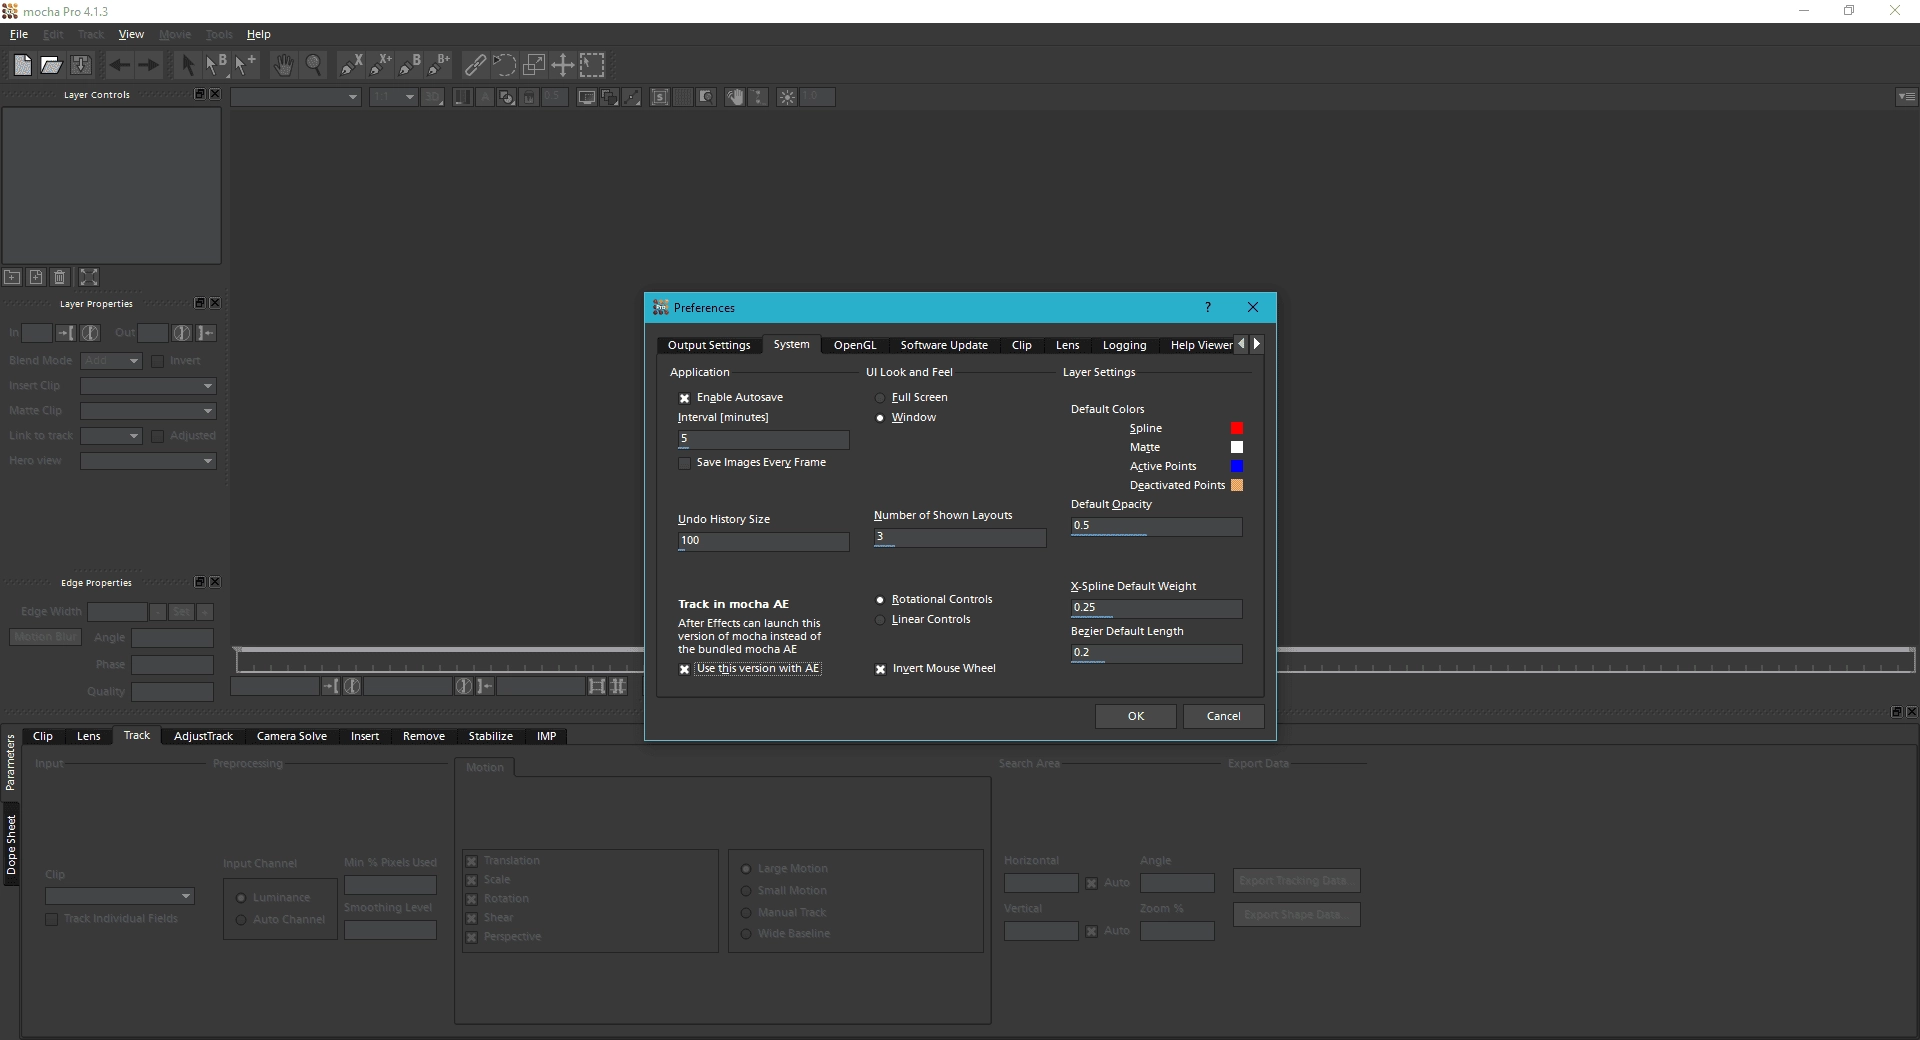The width and height of the screenshot is (1920, 1040).
Task: Select the Scale tool
Action: [x=534, y=65]
